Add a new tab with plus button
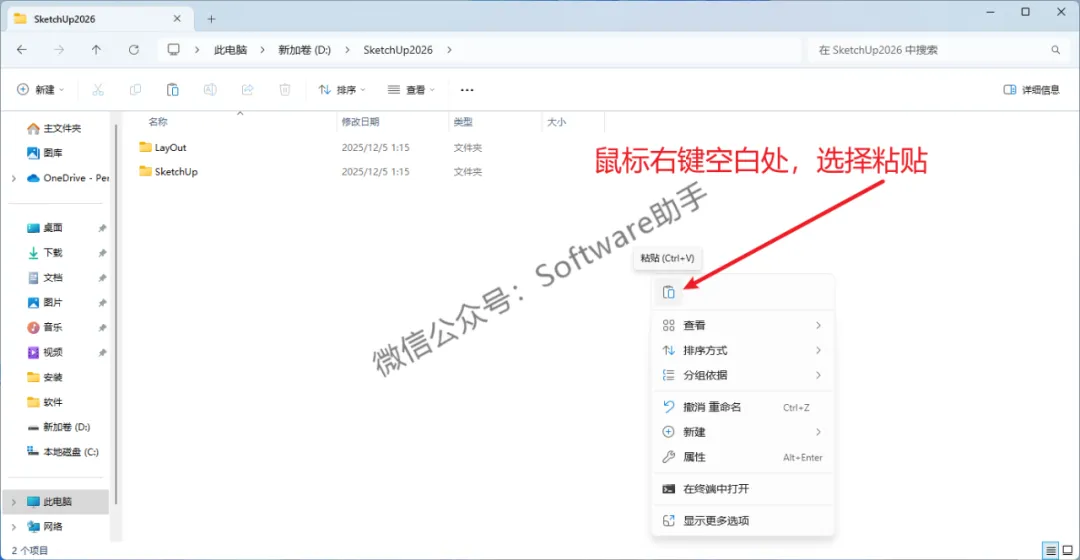The height and width of the screenshot is (560, 1080). [x=211, y=19]
